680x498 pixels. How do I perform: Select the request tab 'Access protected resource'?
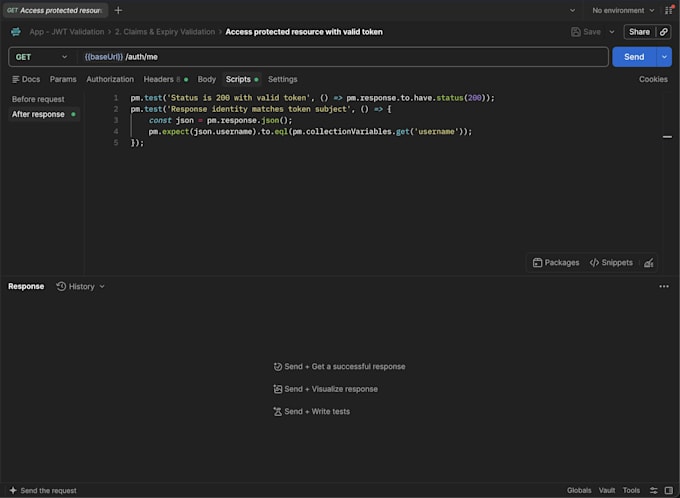pos(54,10)
